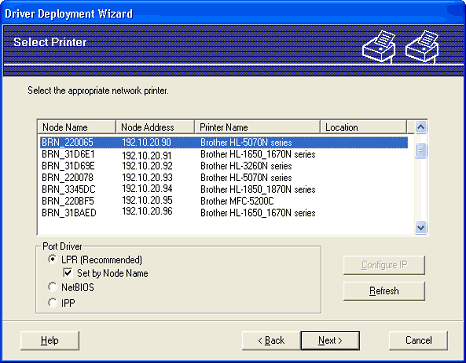Choose the IPP port driver option
The width and height of the screenshot is (466, 363).
pos(52,303)
